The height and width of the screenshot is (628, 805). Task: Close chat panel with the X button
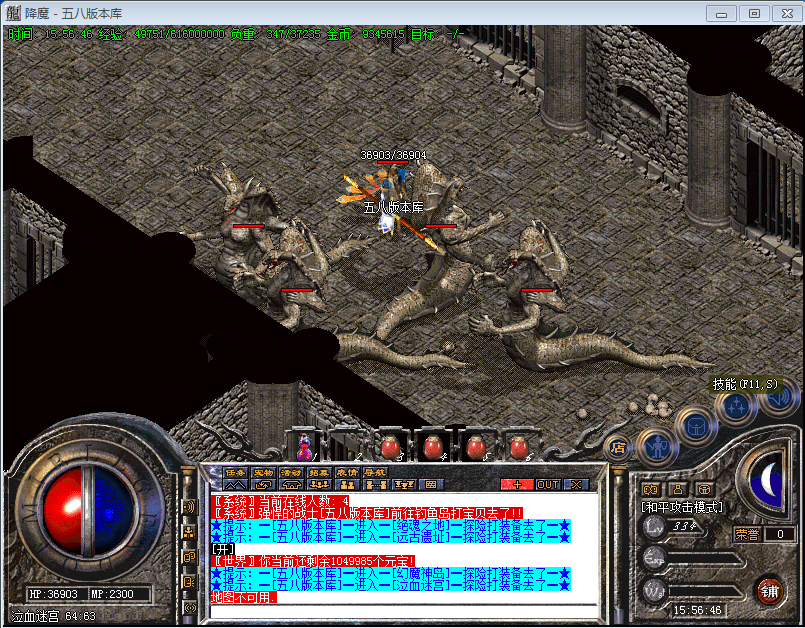577,484
